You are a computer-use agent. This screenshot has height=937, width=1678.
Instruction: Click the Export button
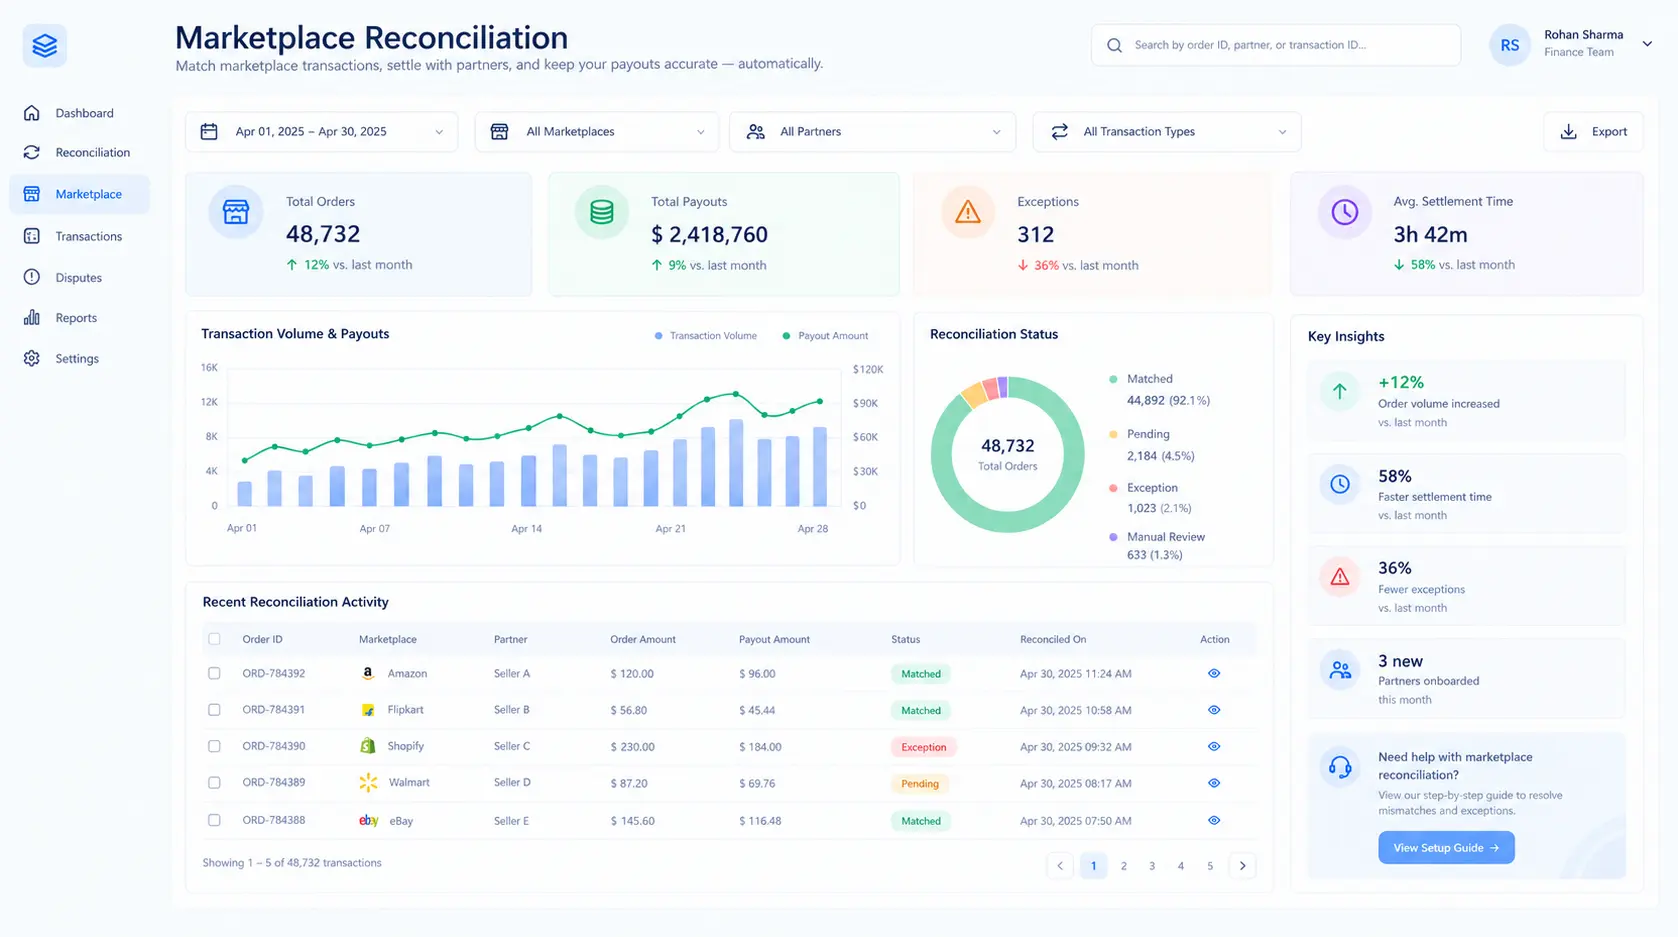coord(1594,132)
